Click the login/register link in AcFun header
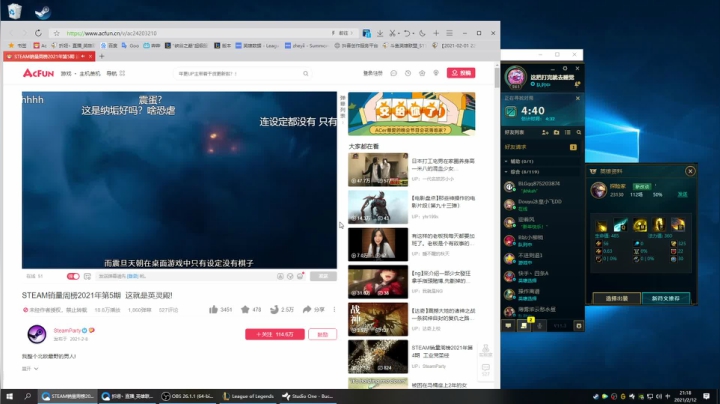The width and height of the screenshot is (720, 404). 372,73
